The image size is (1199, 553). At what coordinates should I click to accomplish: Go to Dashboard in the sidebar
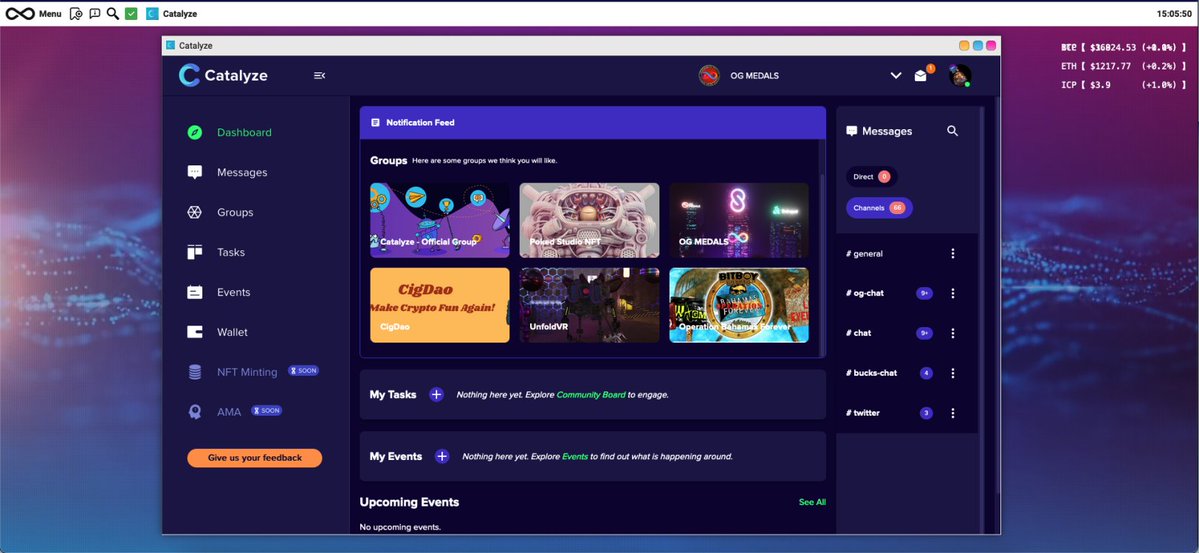pos(244,132)
